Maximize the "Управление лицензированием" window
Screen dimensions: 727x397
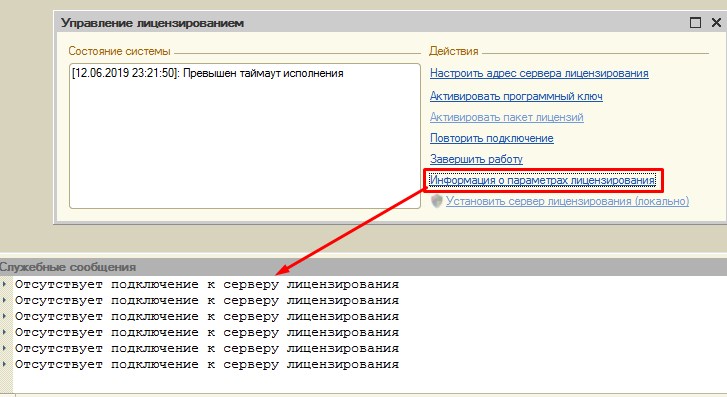tap(695, 22)
